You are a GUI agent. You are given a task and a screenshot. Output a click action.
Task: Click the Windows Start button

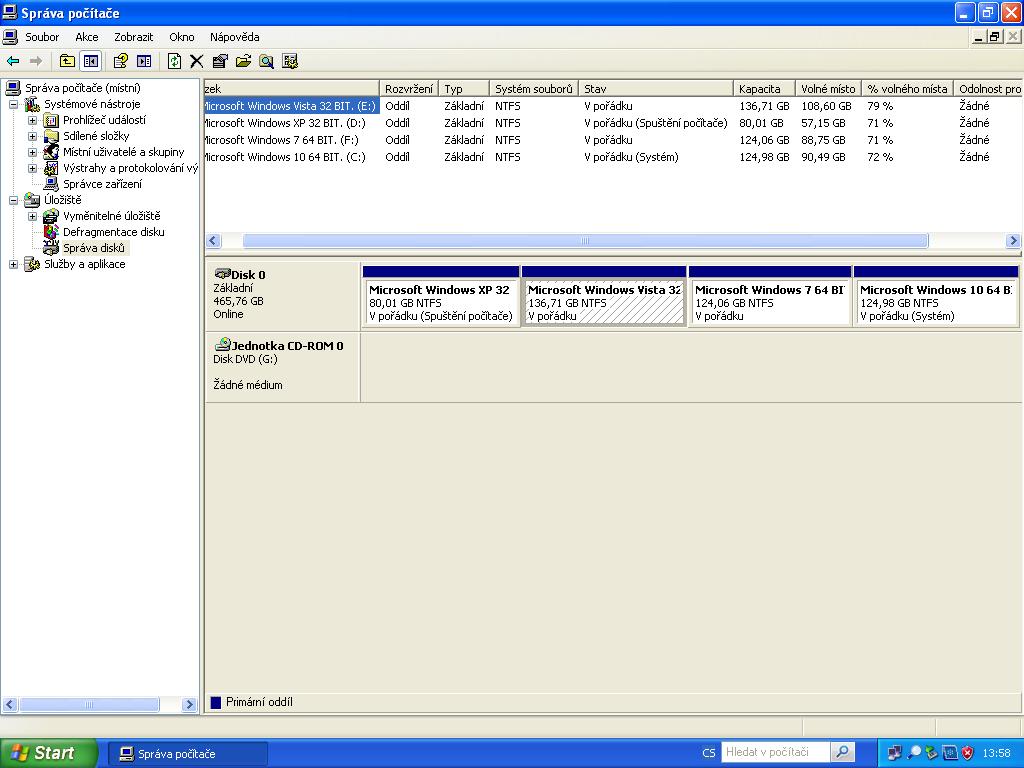click(x=48, y=753)
